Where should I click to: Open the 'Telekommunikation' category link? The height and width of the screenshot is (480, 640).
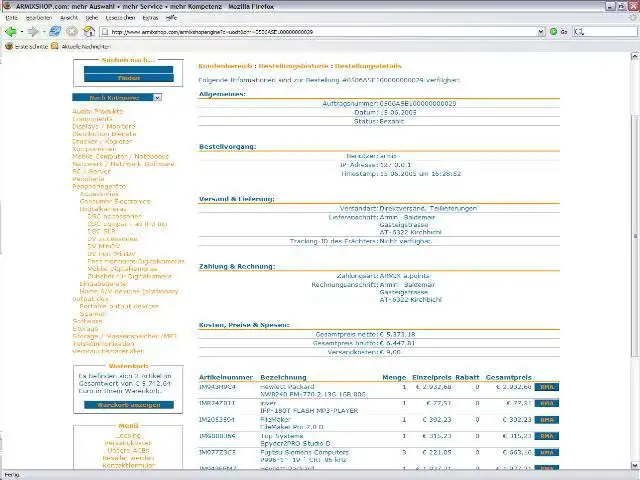tap(103, 344)
